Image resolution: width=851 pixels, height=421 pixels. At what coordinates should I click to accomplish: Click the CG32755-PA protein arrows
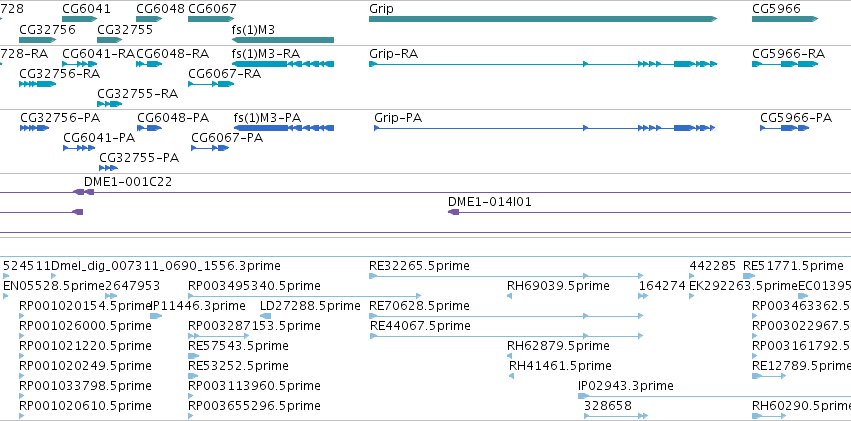point(109,168)
